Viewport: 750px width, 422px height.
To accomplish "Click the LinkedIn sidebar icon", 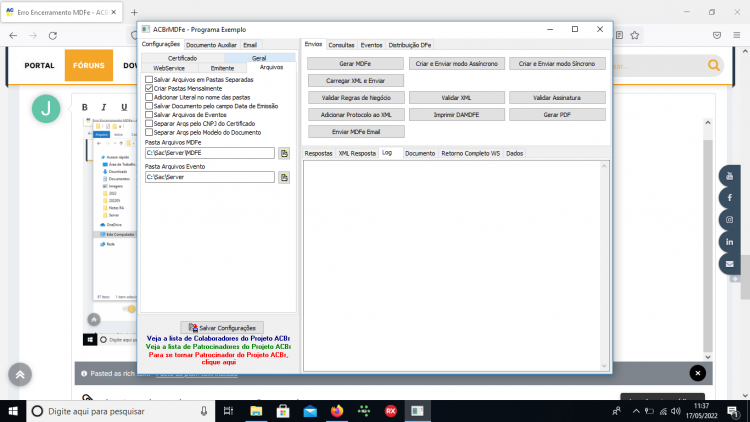I will 729,242.
